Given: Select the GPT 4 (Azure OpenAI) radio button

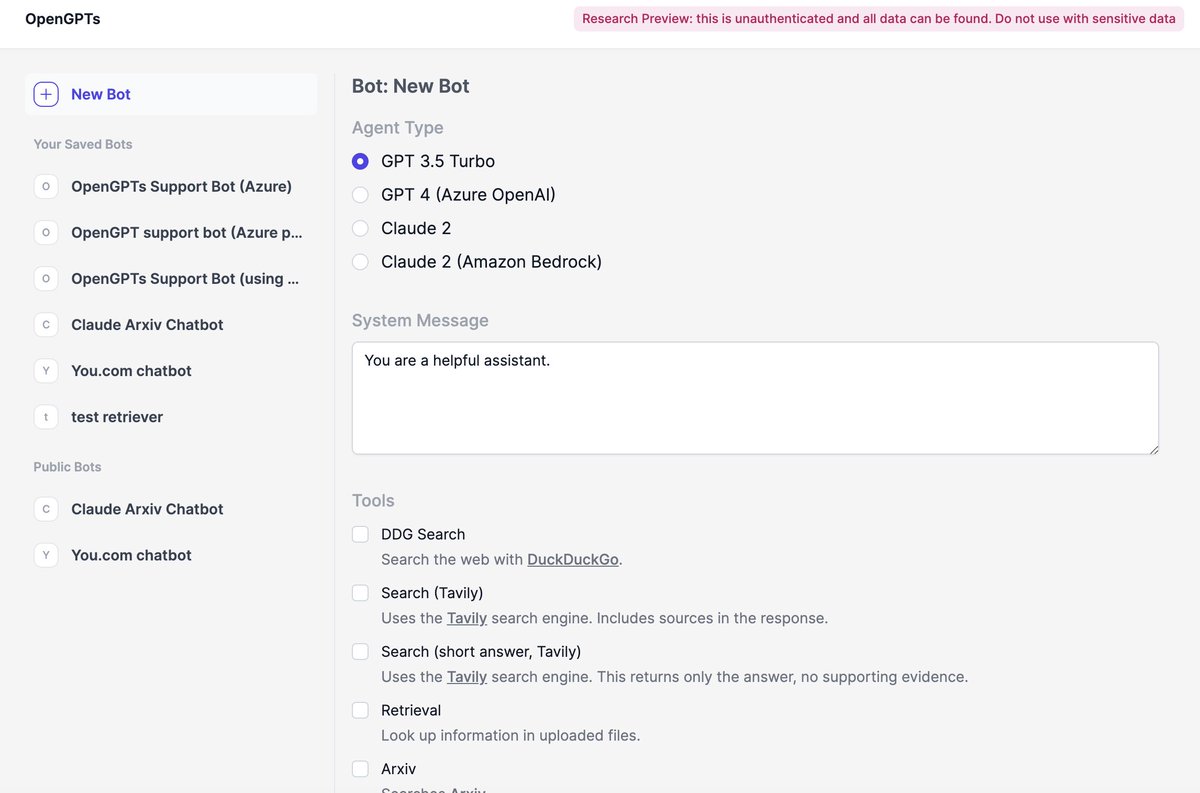Looking at the screenshot, I should (x=360, y=195).
